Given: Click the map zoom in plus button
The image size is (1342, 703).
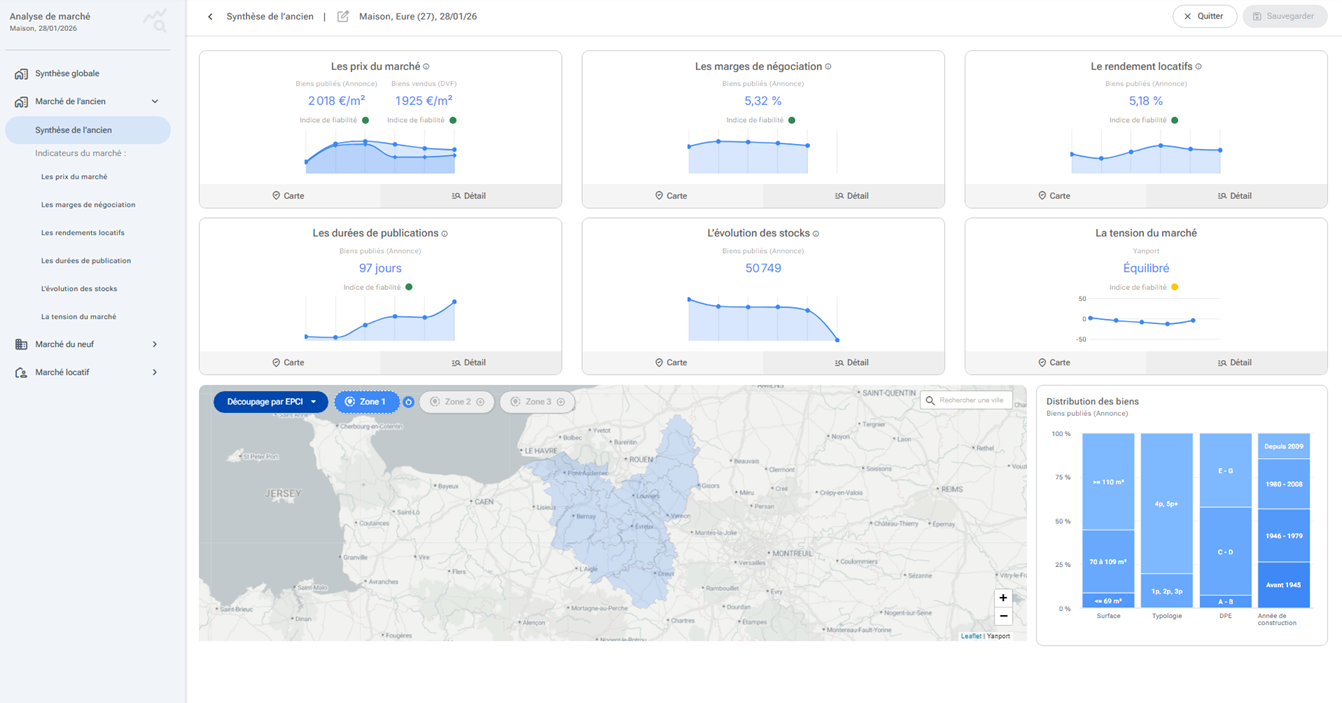Looking at the screenshot, I should pyautogui.click(x=1003, y=598).
